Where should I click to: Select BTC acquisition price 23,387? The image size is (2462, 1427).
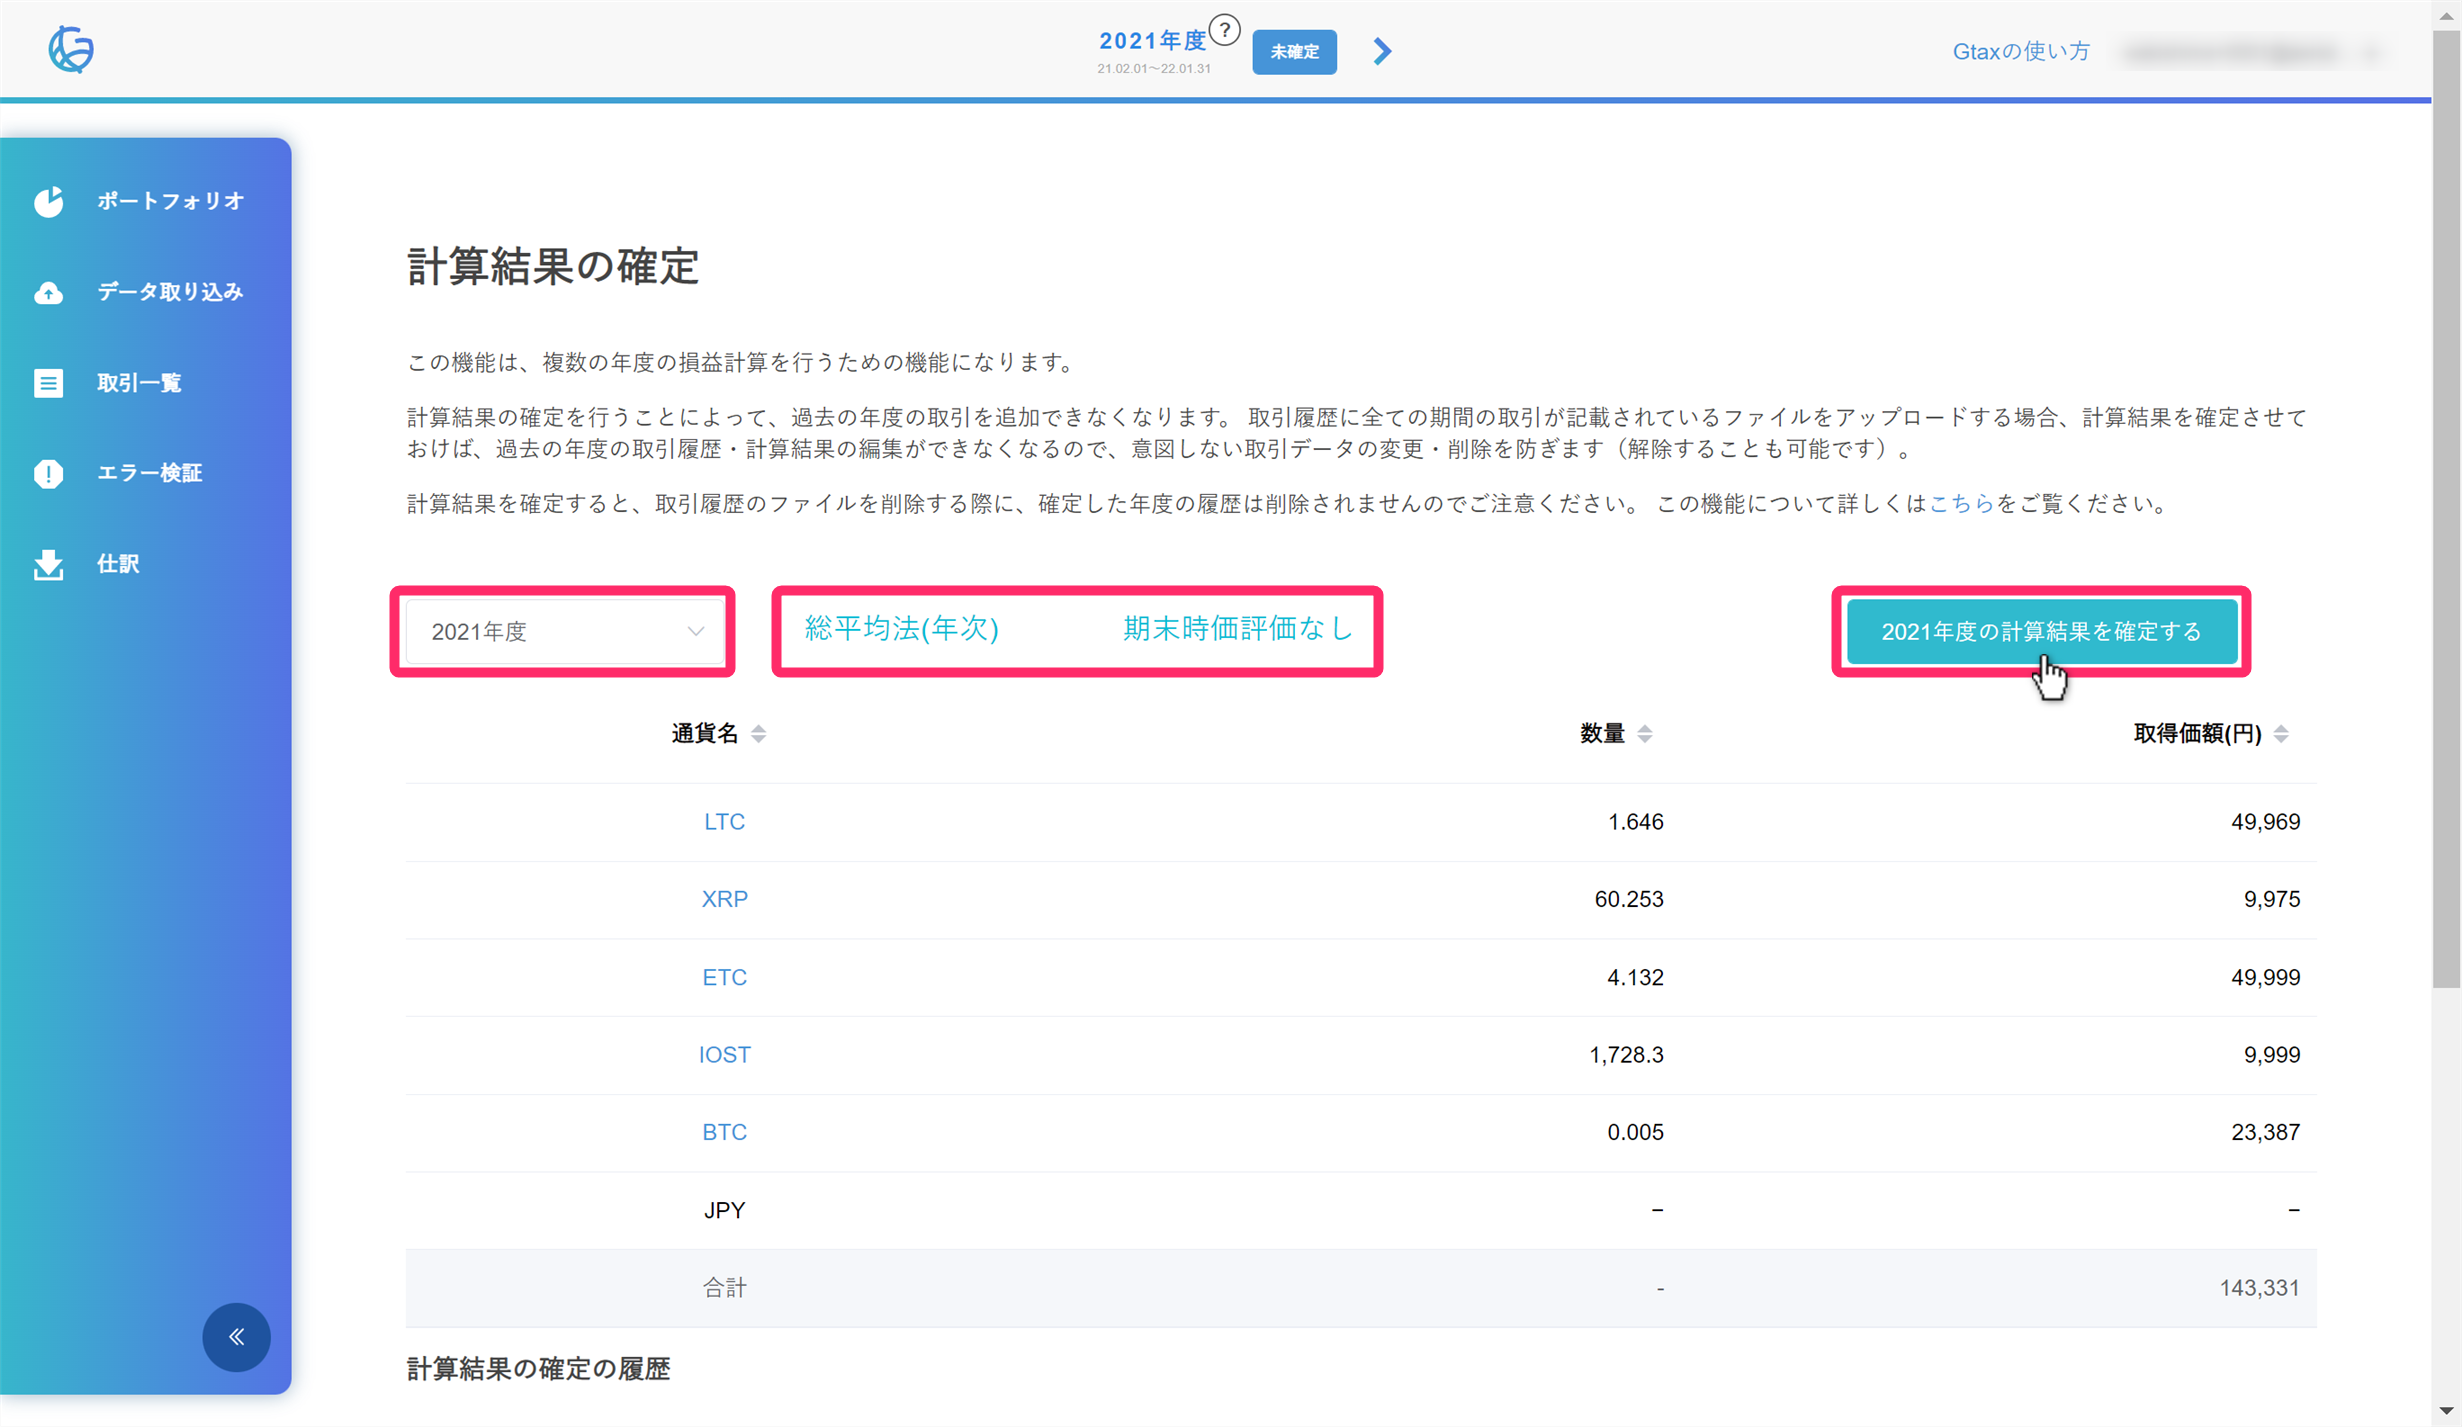2265,1132
